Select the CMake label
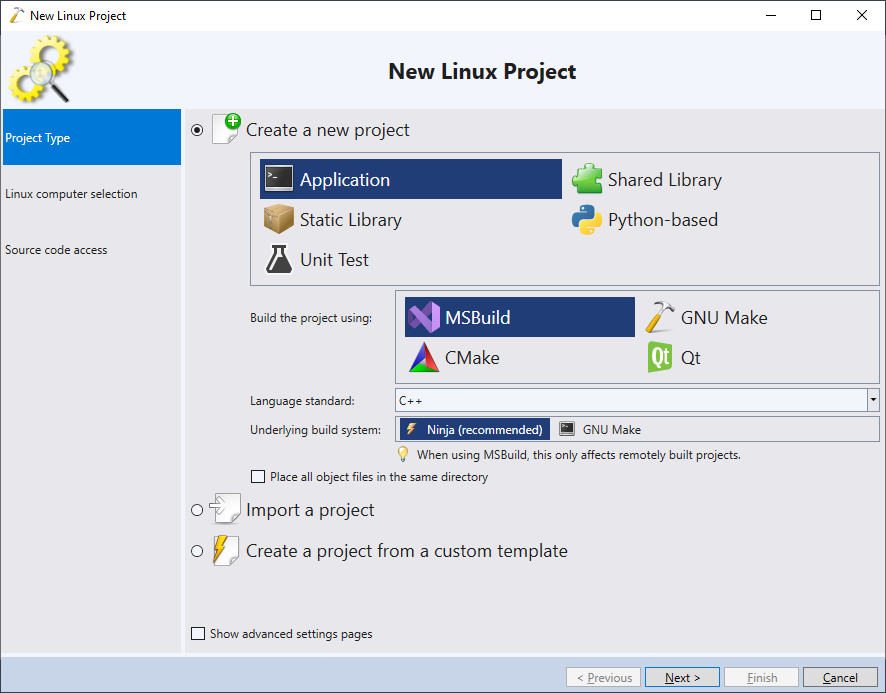886x693 pixels. pyautogui.click(x=472, y=358)
